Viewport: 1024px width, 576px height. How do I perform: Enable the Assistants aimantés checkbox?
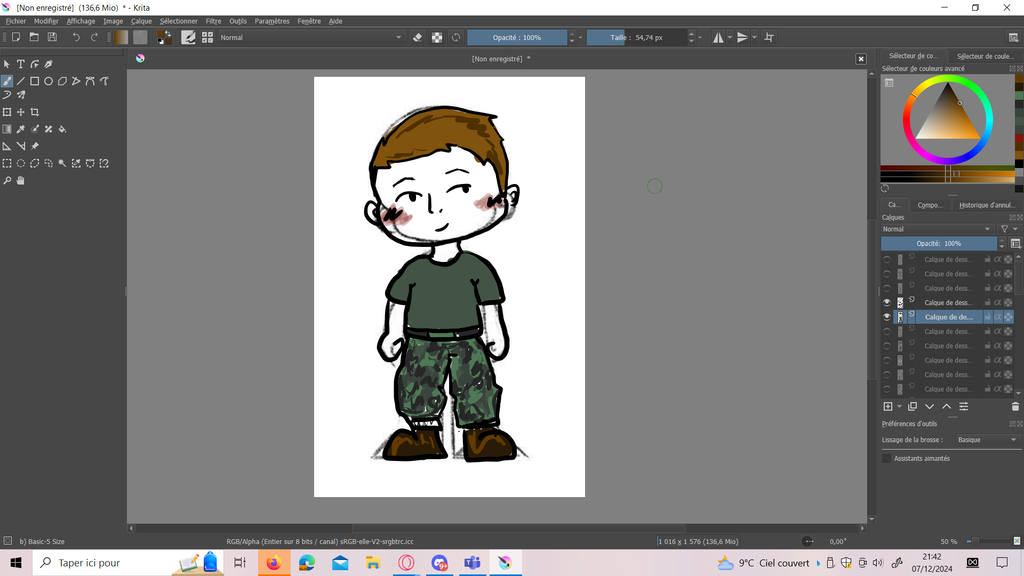886,458
